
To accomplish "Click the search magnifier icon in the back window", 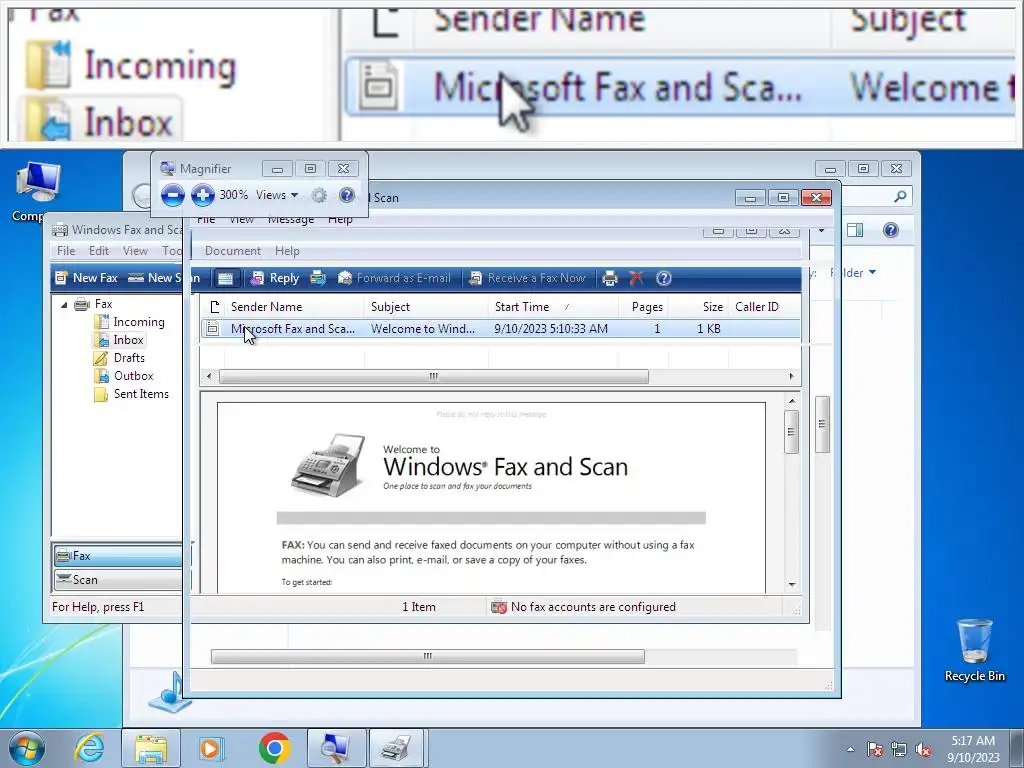I will [x=900, y=196].
